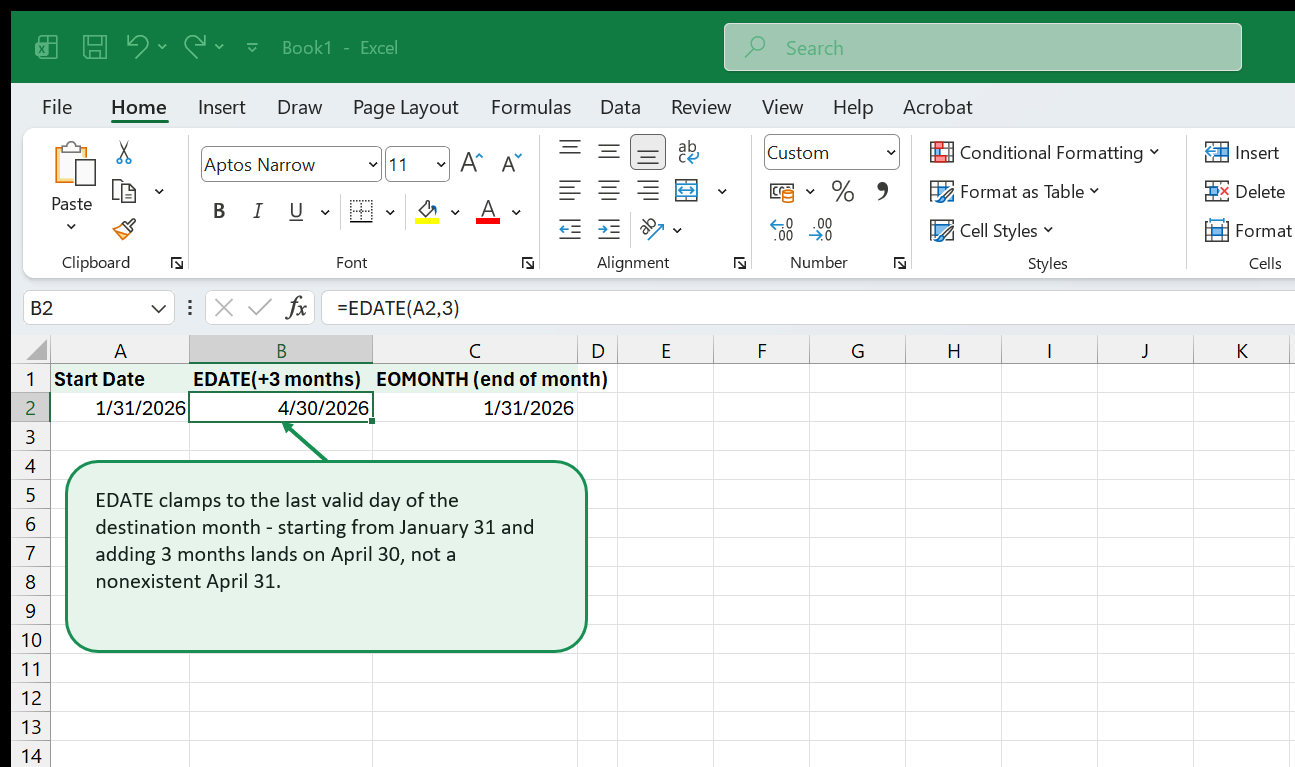Click Select All corner triangle
The height and width of the screenshot is (767, 1295).
pos(35,350)
